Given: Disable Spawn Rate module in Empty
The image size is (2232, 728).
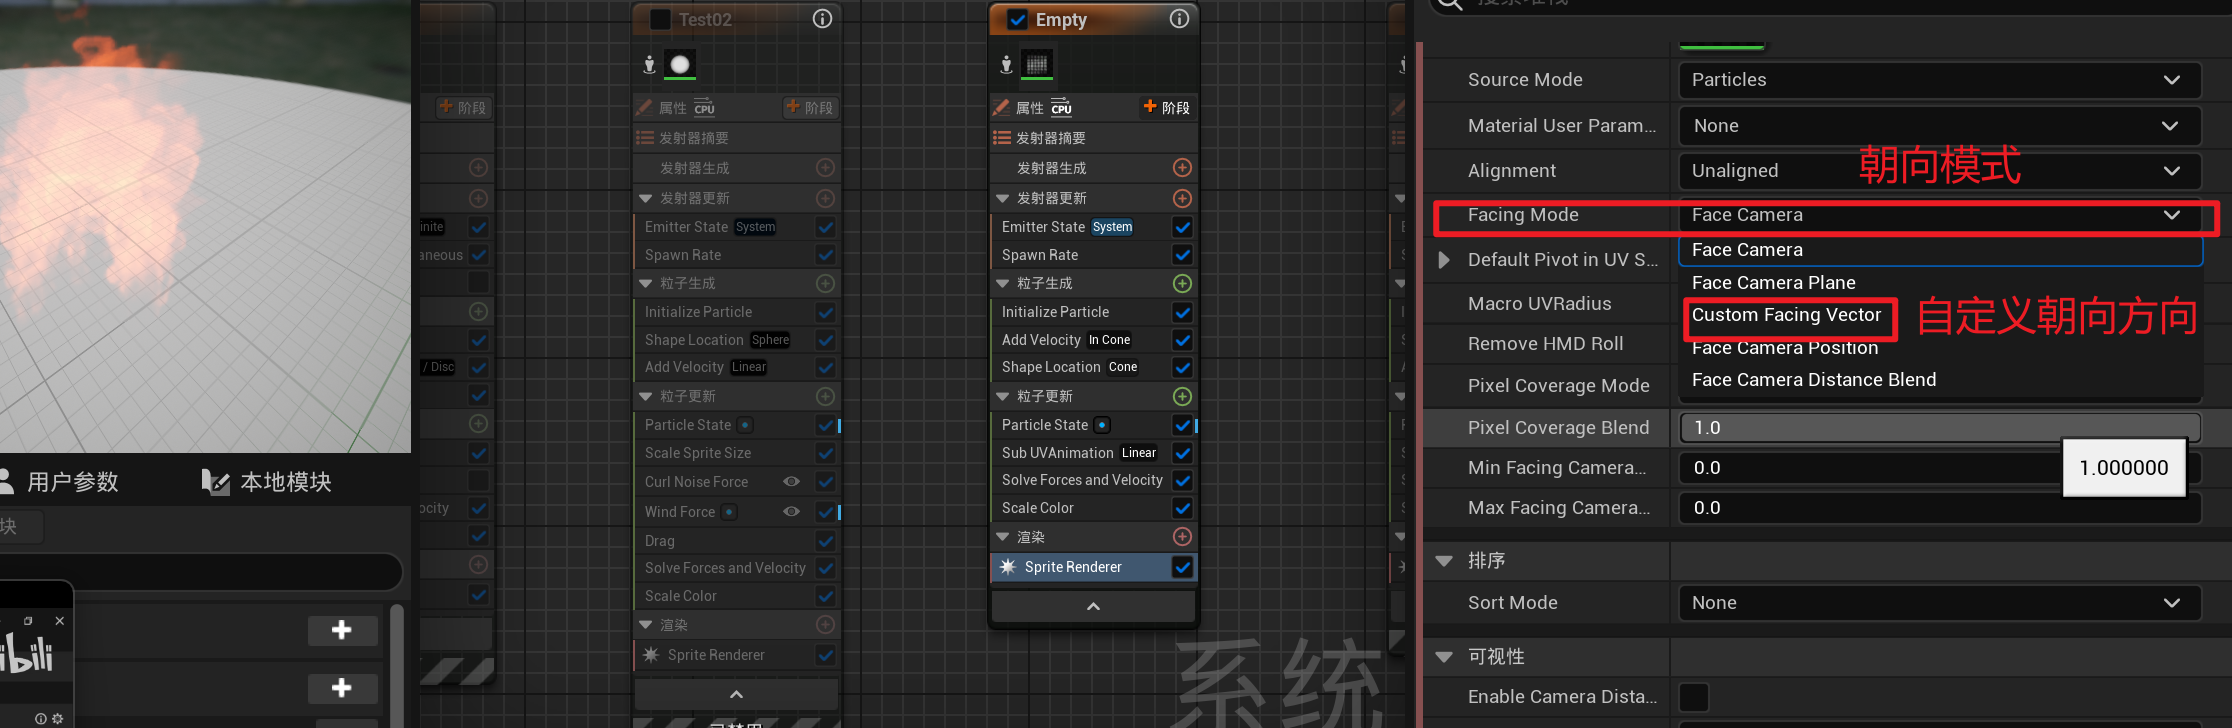Looking at the screenshot, I should 1182,255.
